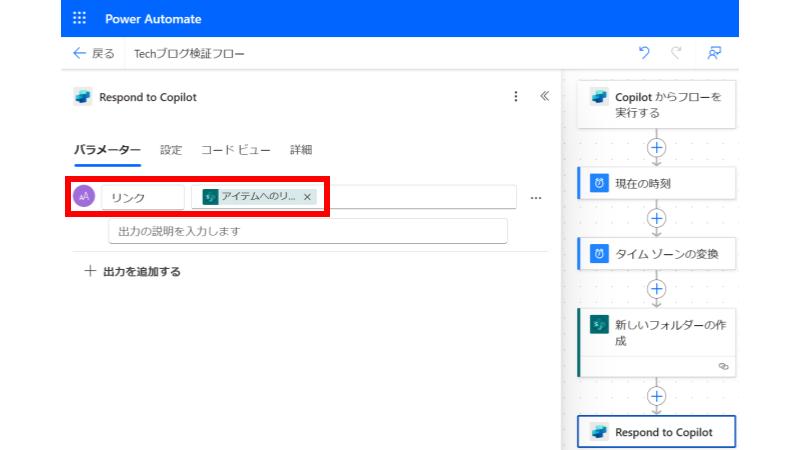Click the text type AA output icon
The width and height of the screenshot is (800, 450).
(84, 196)
